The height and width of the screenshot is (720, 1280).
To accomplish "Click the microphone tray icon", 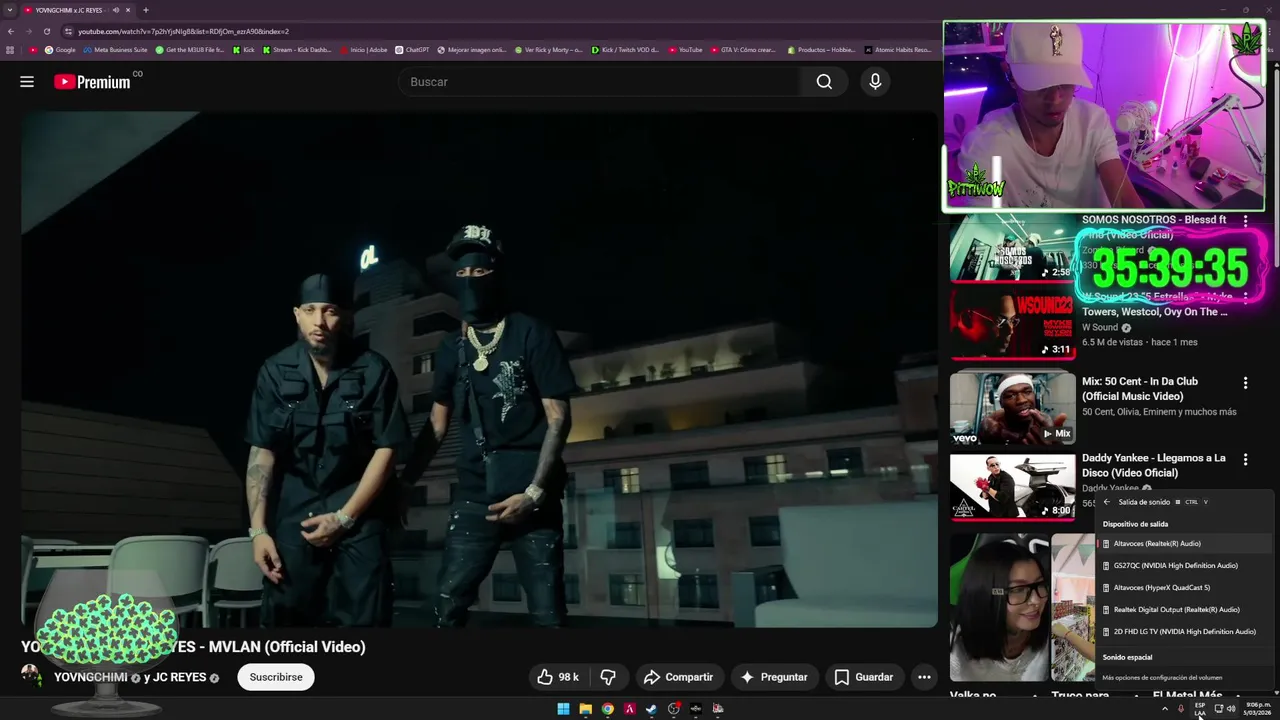I will [1181, 709].
